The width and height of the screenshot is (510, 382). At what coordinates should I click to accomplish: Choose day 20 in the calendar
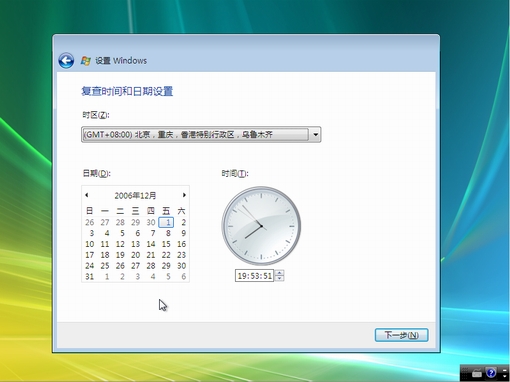click(135, 255)
